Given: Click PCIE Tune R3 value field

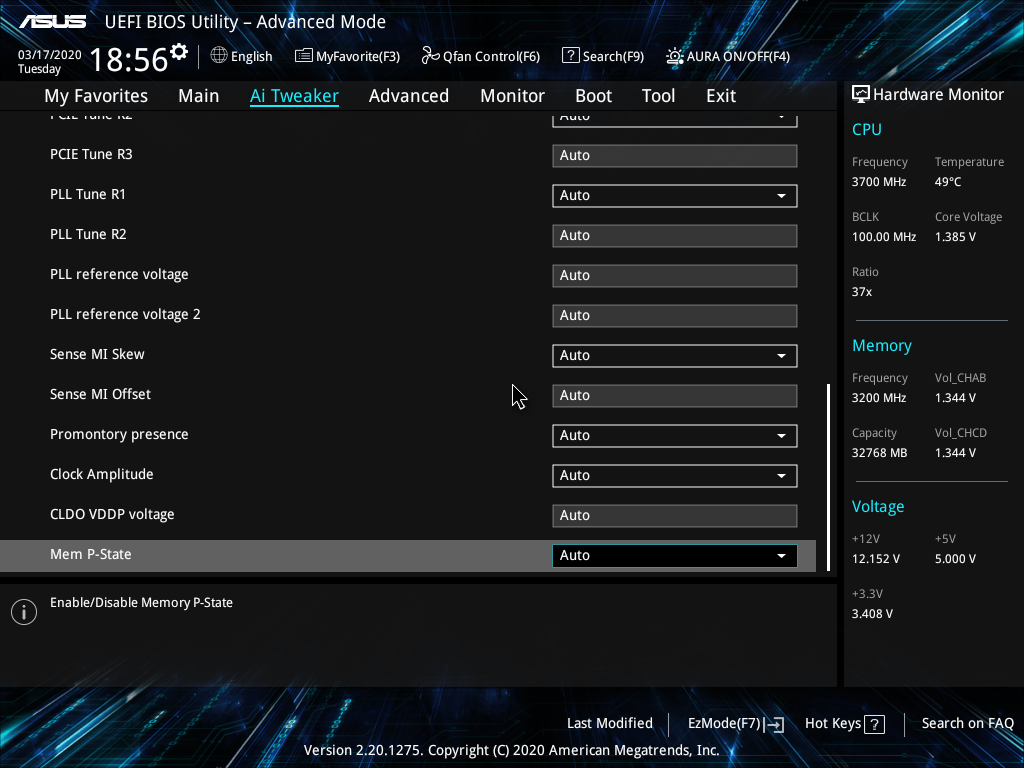Looking at the screenshot, I should [x=675, y=156].
